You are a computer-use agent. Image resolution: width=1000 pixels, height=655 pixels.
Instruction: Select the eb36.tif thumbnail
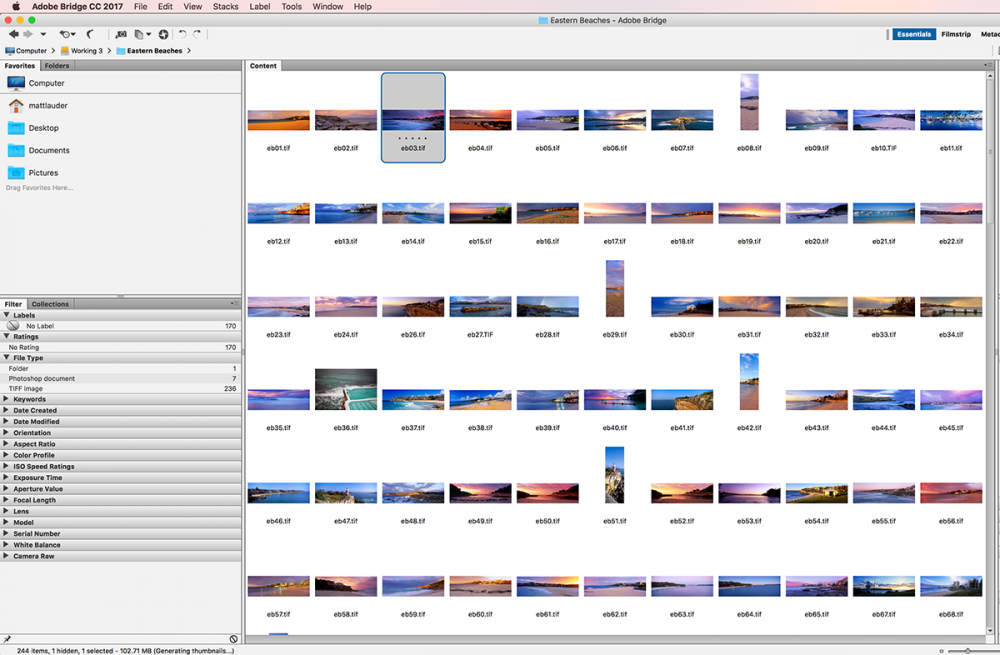(345, 389)
